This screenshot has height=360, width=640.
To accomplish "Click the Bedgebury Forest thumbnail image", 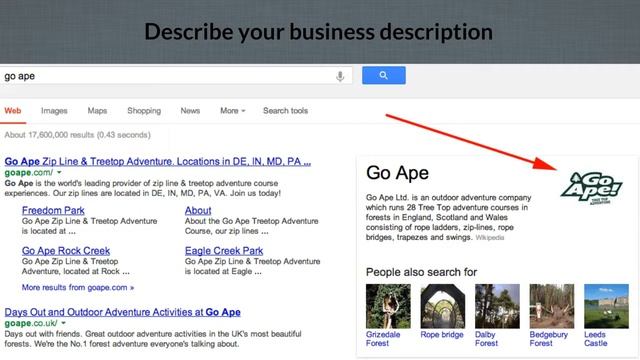I will click(x=552, y=306).
